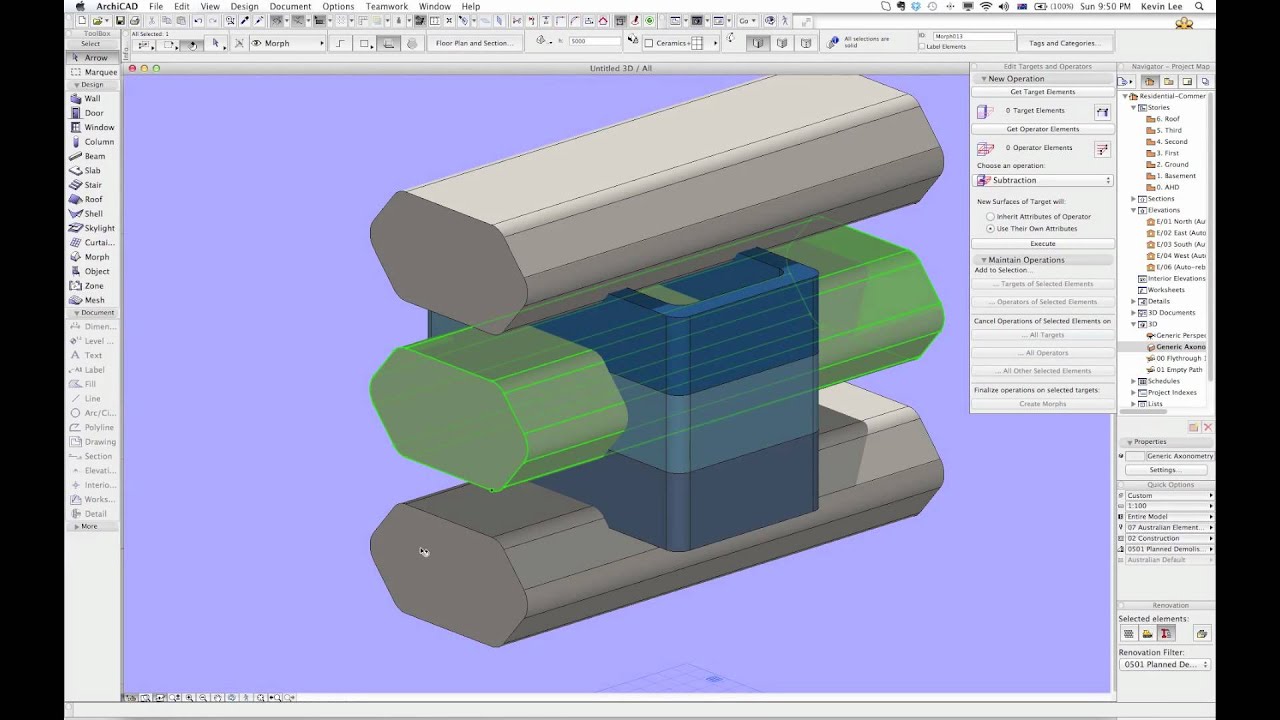Screen dimensions: 1280x720
Task: Click the Undo arrow in the toolbar
Action: click(x=198, y=20)
